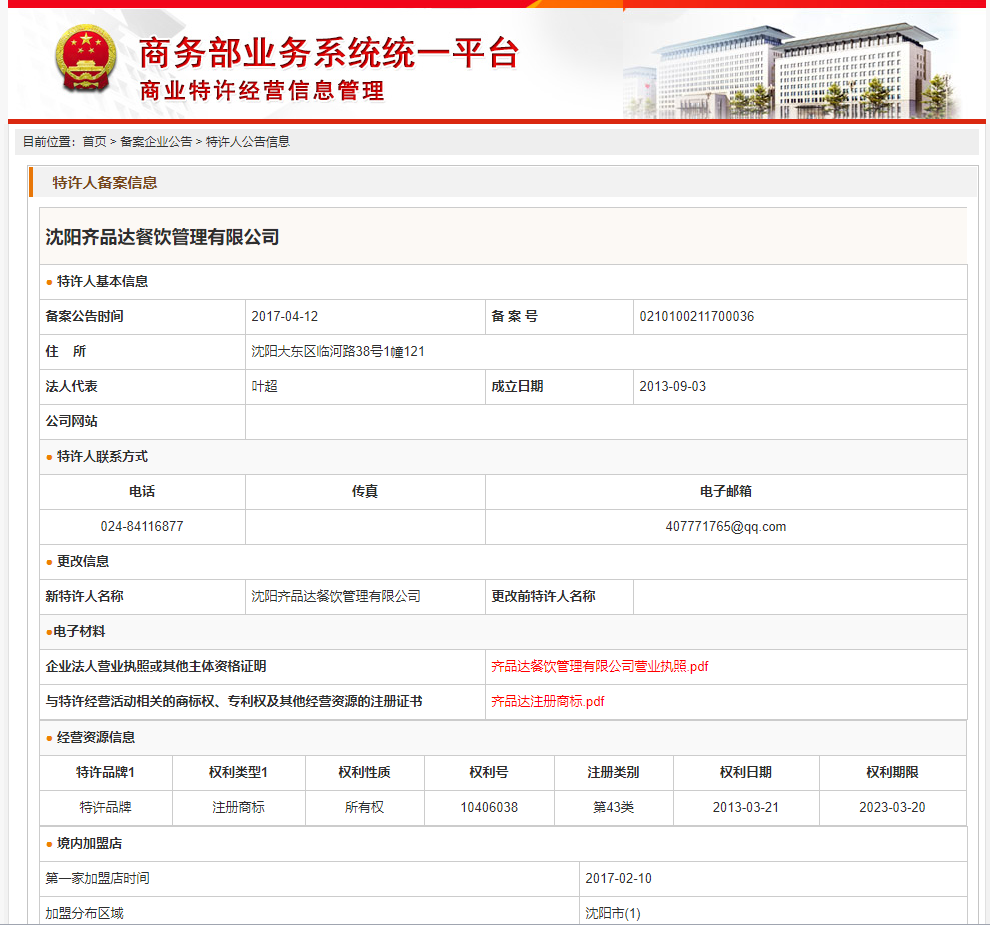The image size is (990, 925).
Task: Click 沈阳齐品达餐饮管理有限公司 in the 新特许人名称 row
Action: [x=335, y=596]
